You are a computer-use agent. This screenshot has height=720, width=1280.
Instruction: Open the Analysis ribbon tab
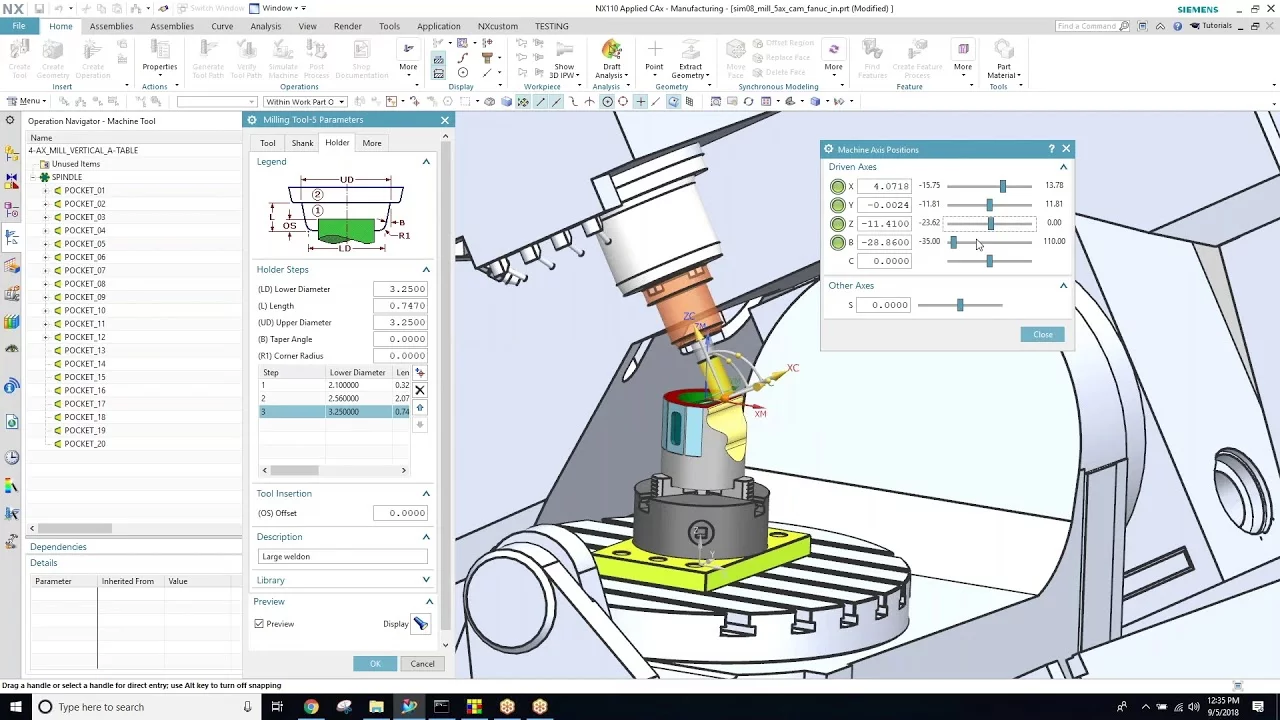click(265, 26)
